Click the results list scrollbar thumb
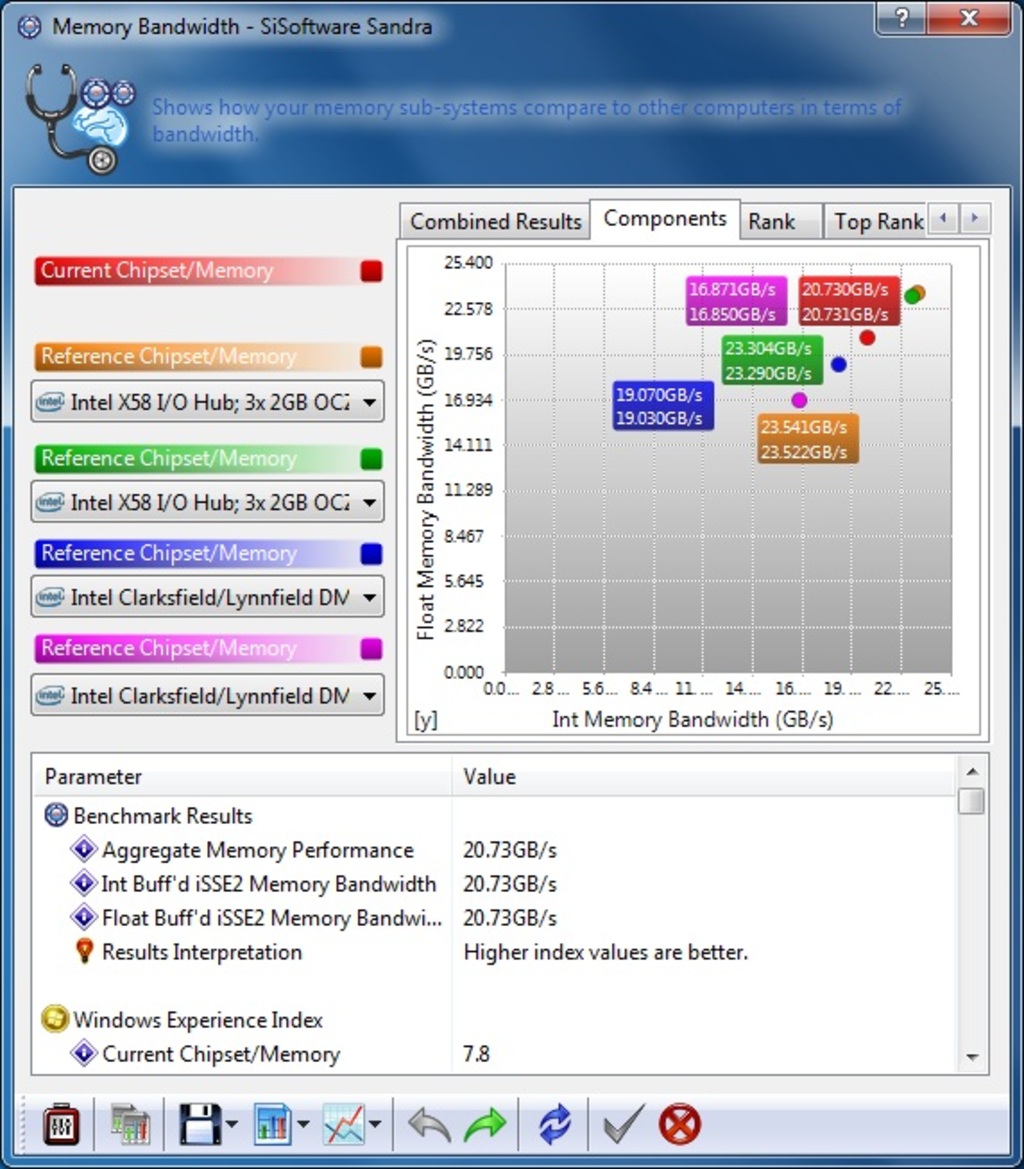Image resolution: width=1024 pixels, height=1169 pixels. coord(972,801)
